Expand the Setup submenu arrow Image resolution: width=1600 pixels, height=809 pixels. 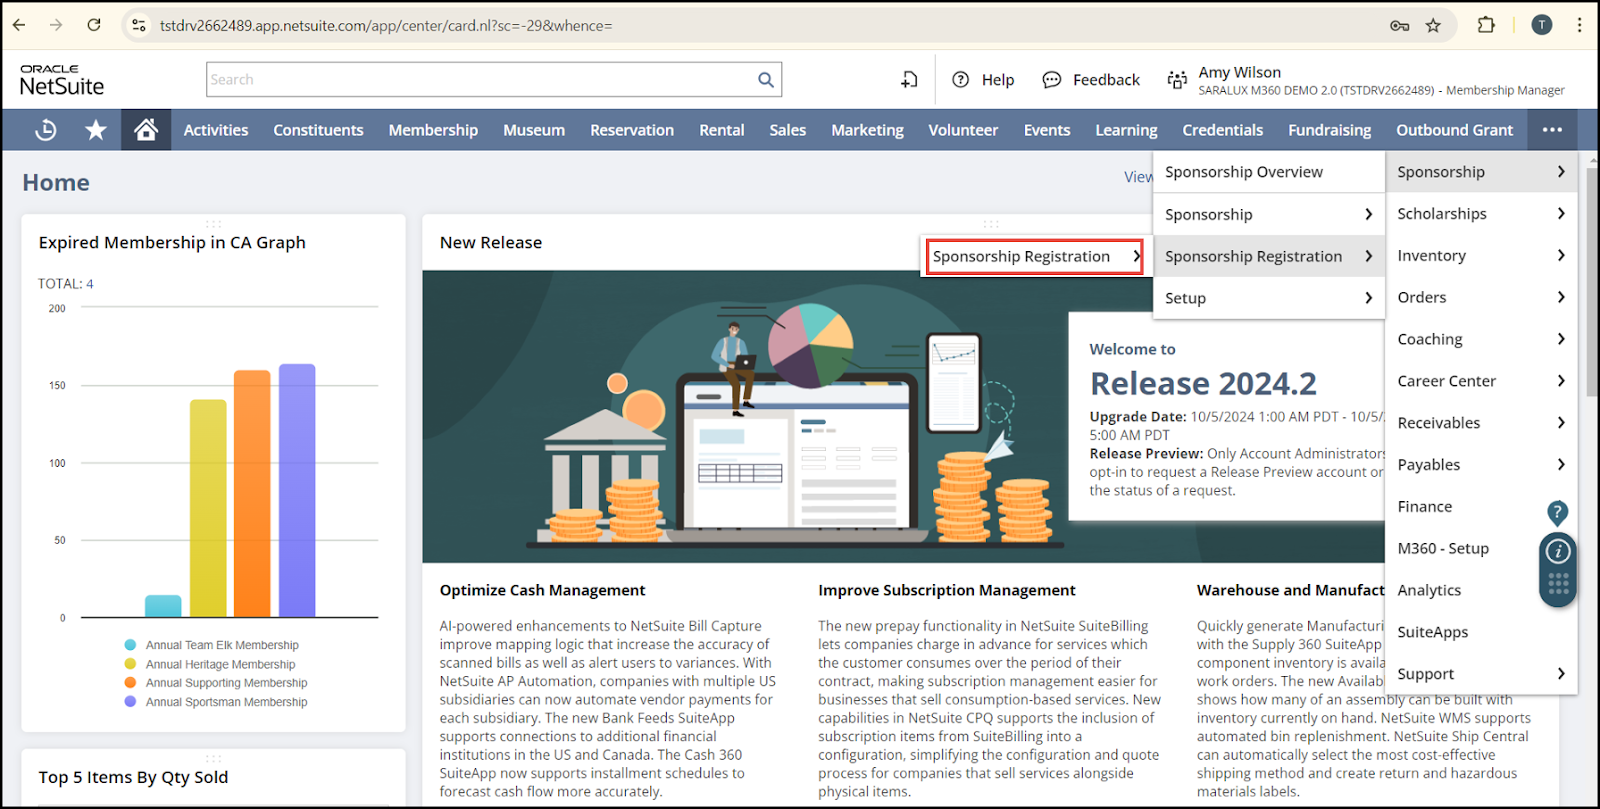[x=1368, y=298]
